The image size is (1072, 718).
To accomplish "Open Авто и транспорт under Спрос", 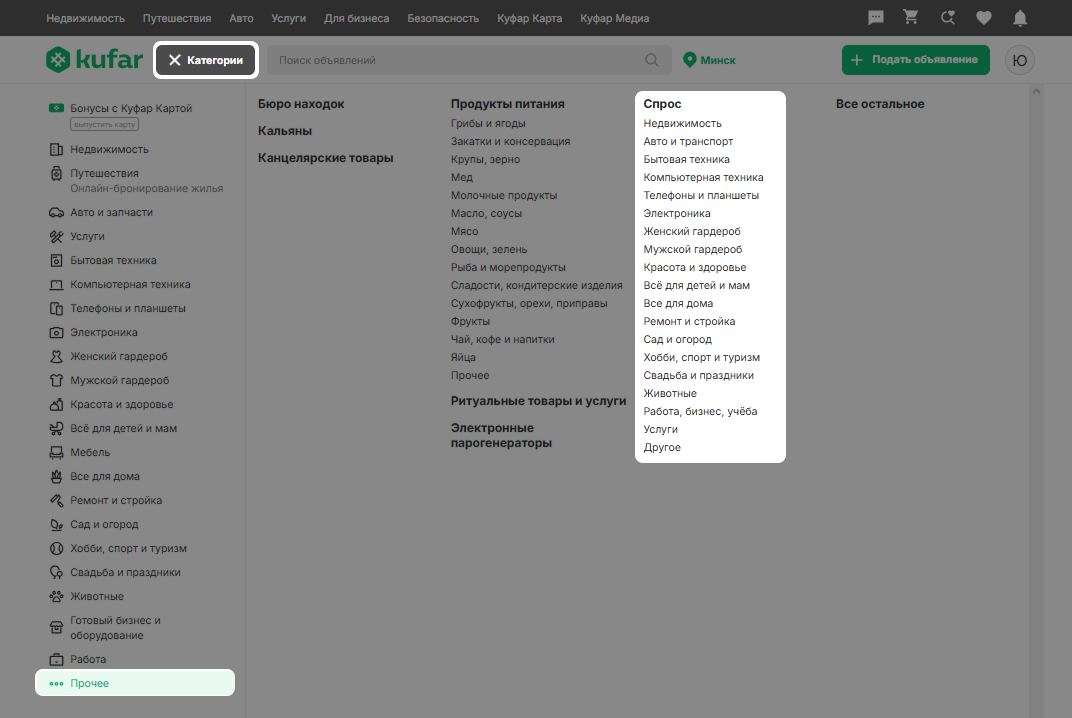I will coord(688,142).
